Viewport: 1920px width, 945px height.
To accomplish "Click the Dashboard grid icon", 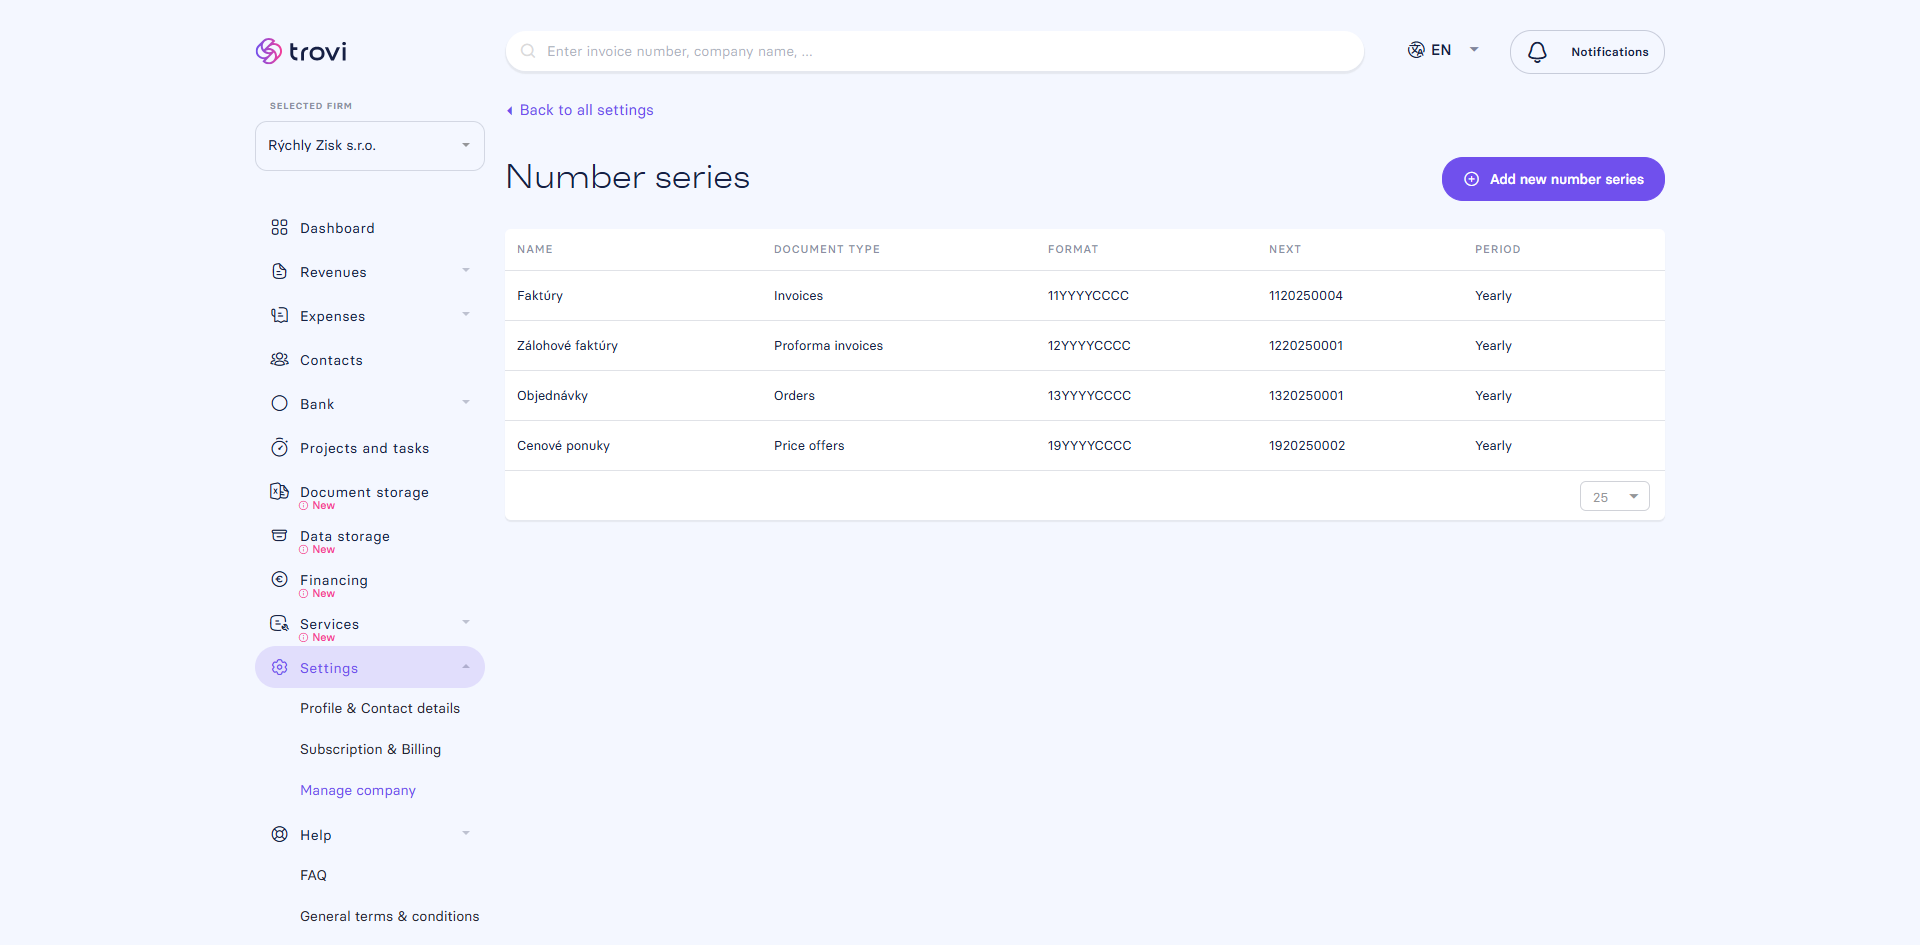I will 279,228.
